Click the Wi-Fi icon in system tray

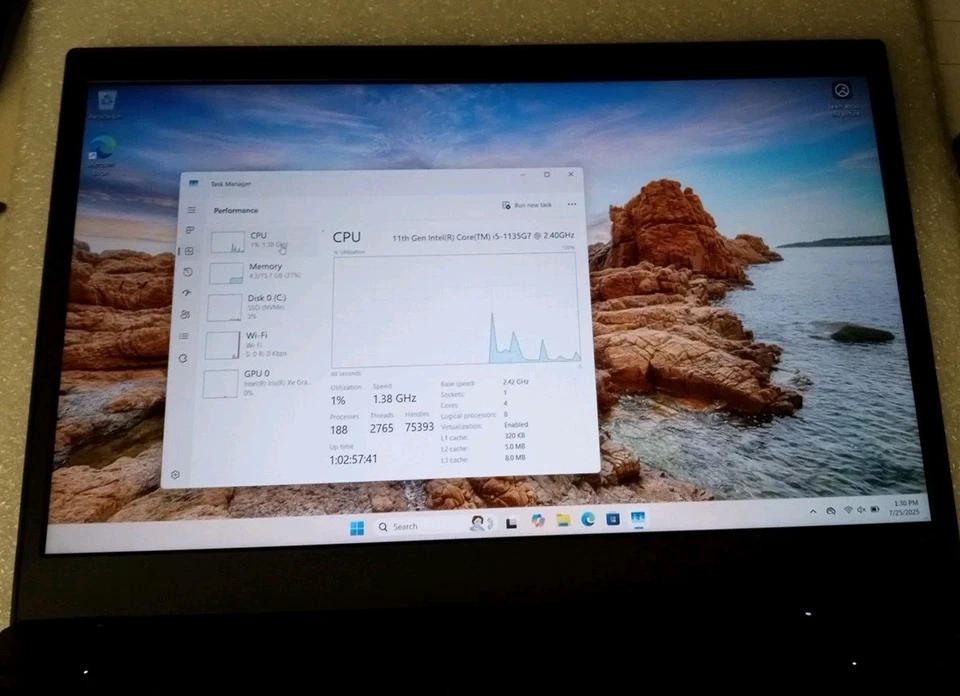click(x=848, y=510)
